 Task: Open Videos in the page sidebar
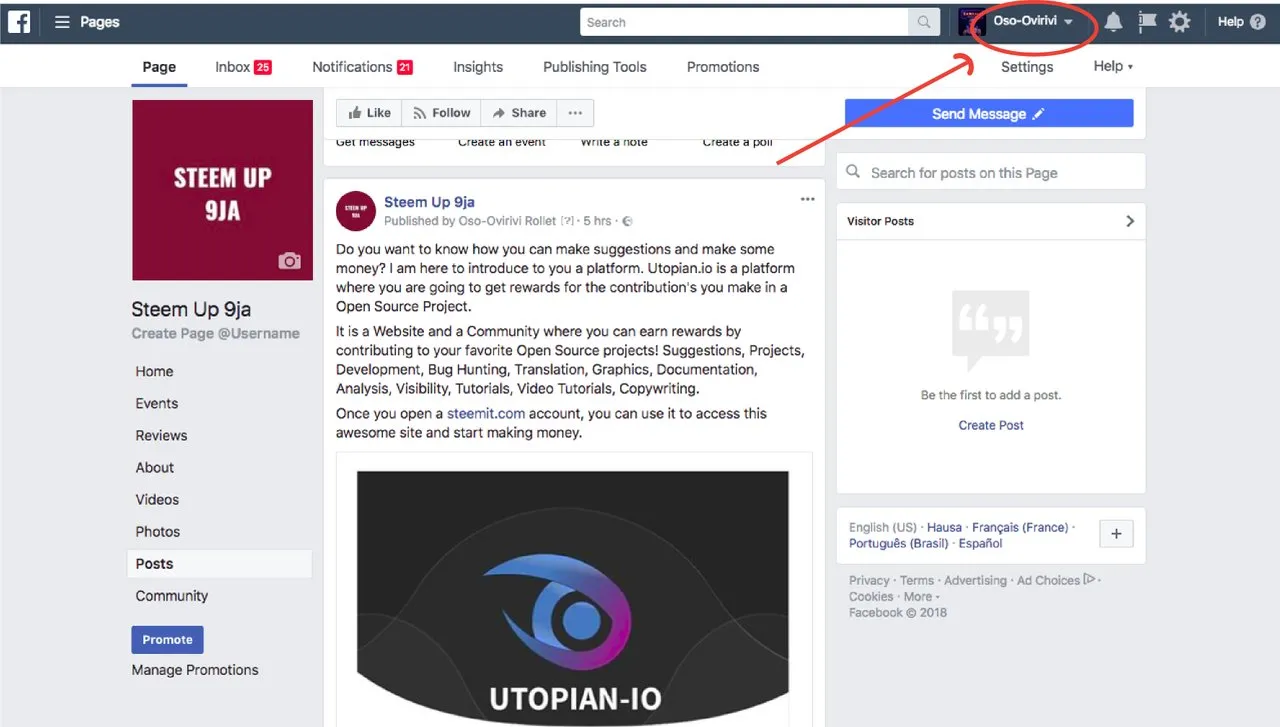(x=158, y=499)
